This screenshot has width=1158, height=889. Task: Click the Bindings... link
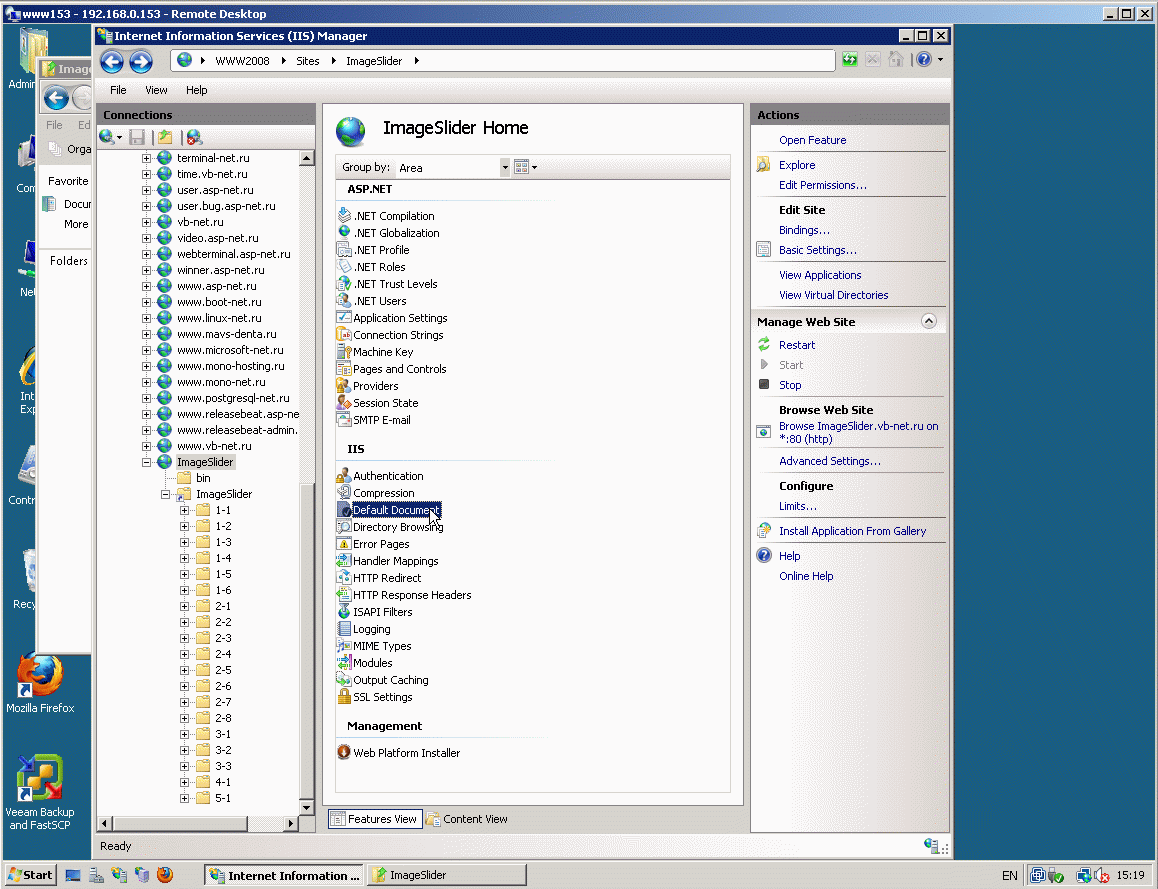click(804, 230)
